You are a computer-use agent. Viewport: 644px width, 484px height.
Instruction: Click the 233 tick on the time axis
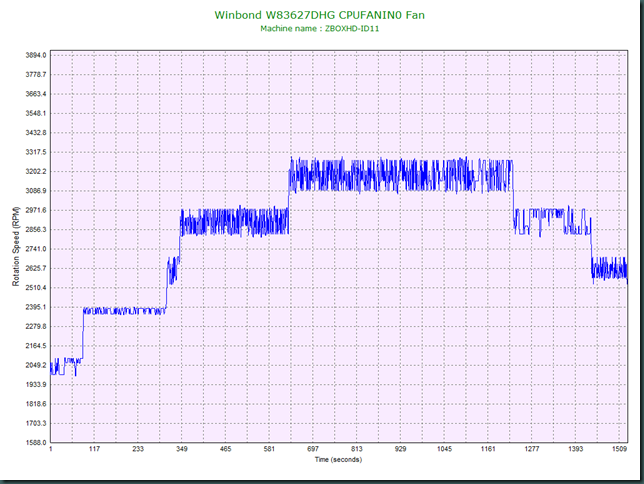pos(138,449)
